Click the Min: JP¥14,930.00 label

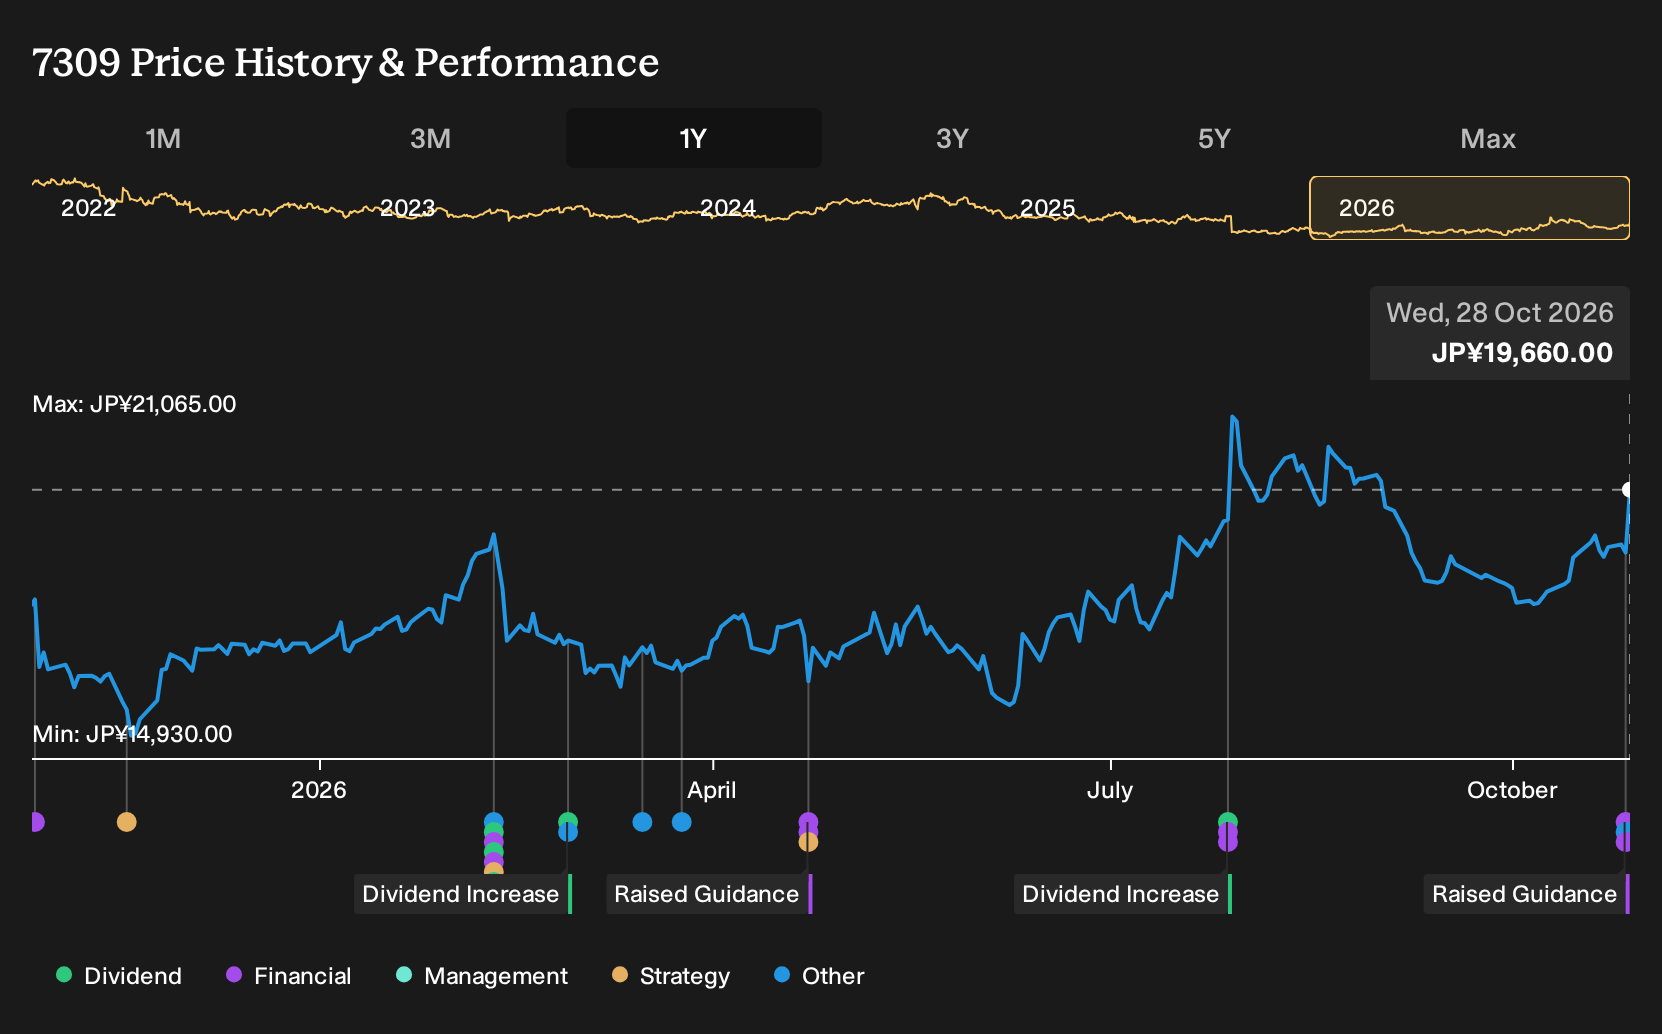click(132, 734)
